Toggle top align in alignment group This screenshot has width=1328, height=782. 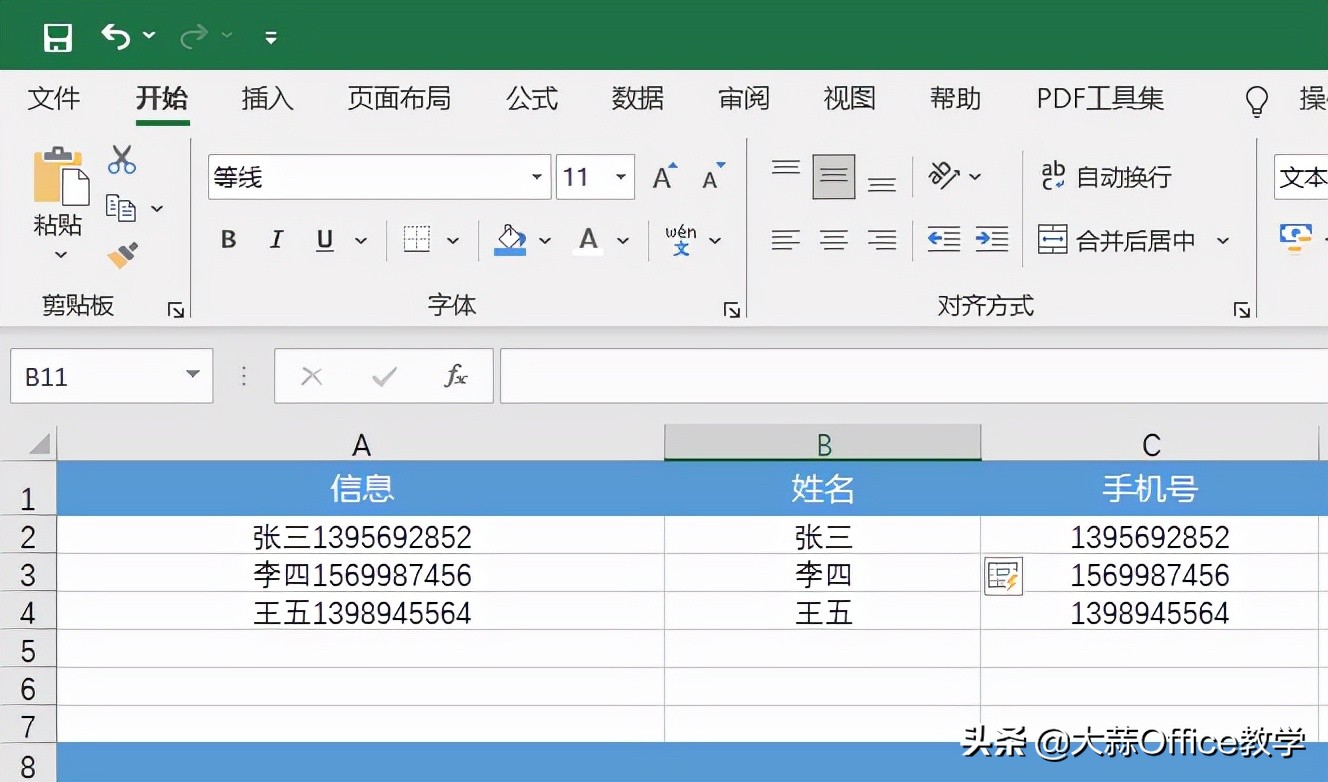(785, 167)
